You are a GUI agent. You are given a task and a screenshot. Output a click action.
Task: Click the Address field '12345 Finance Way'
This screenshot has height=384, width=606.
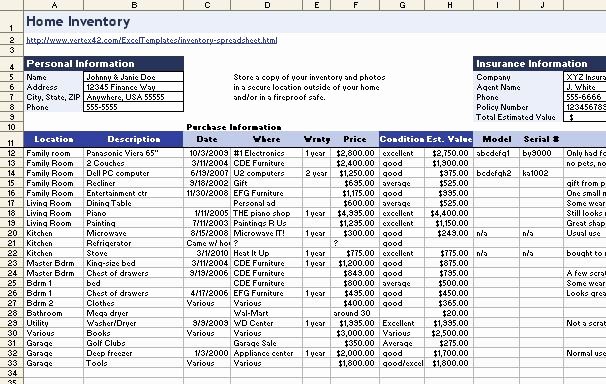tap(133, 87)
